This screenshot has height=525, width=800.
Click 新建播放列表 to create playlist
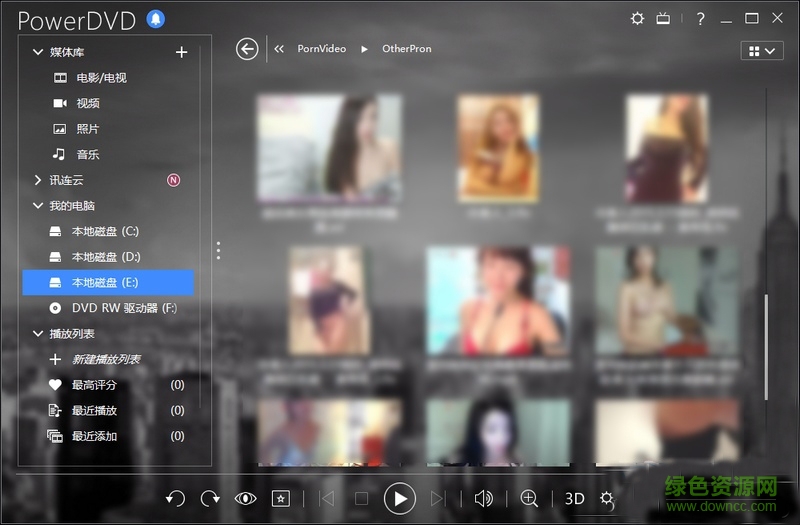pos(105,360)
